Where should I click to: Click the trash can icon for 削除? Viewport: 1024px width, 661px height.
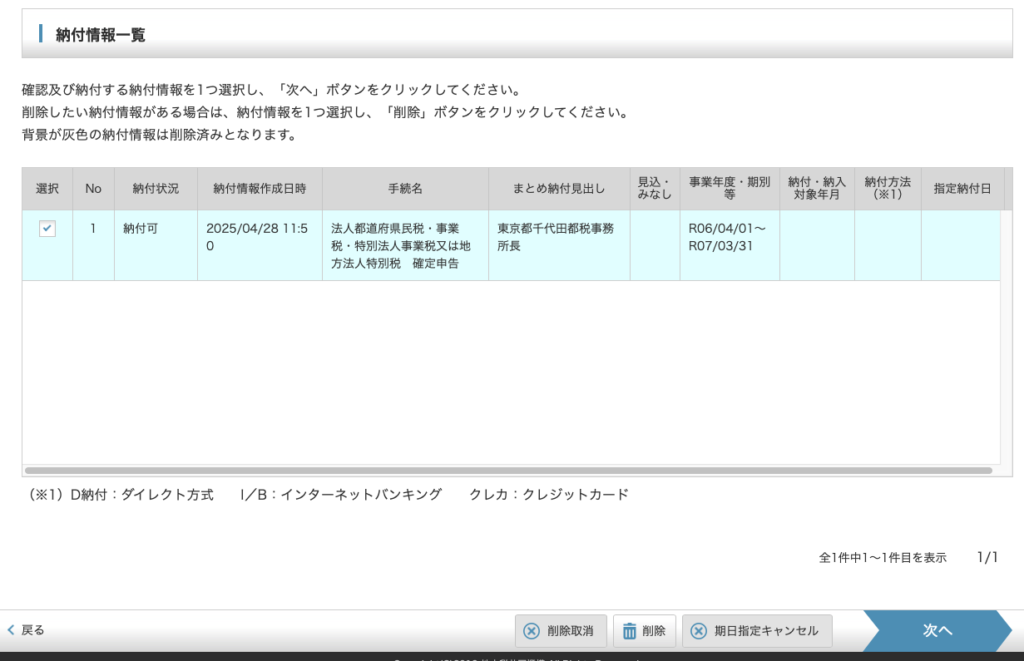click(630, 631)
